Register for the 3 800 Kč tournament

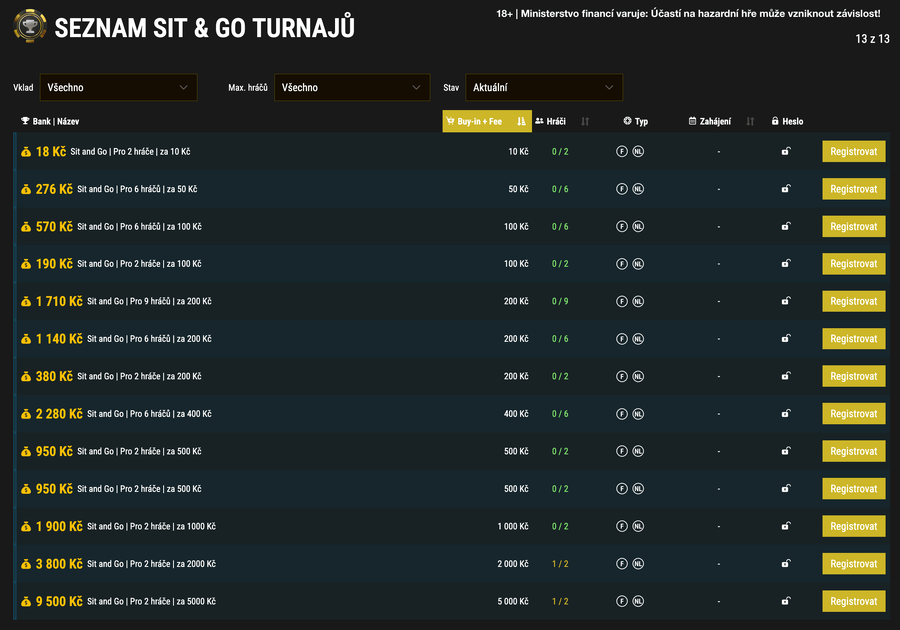pos(854,563)
